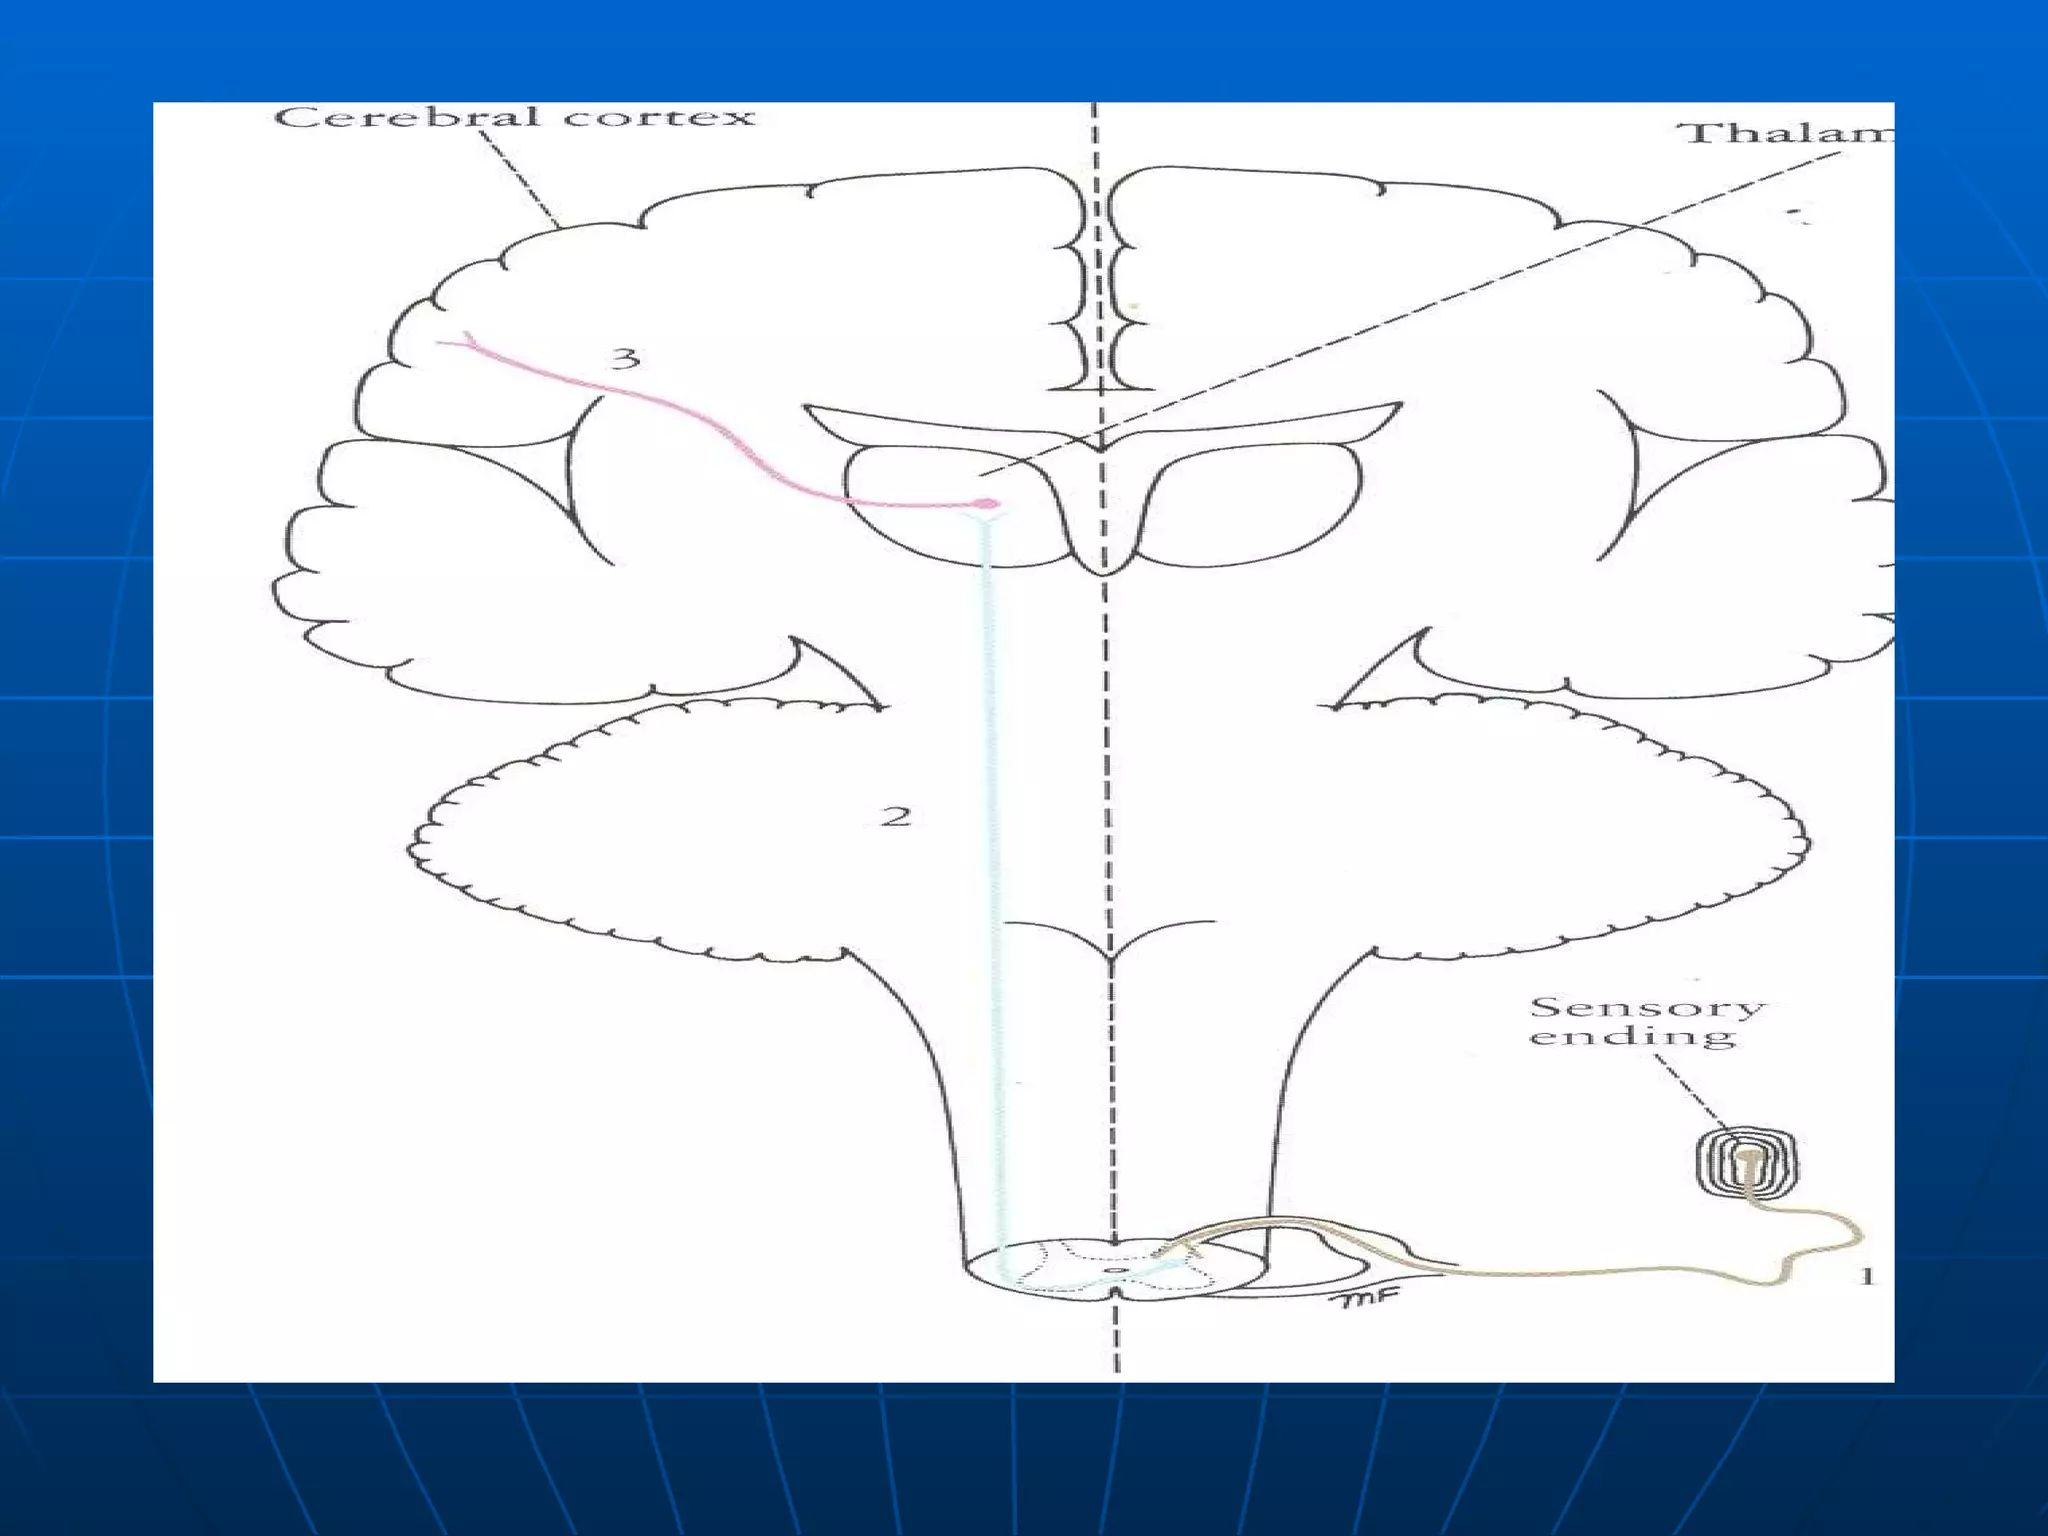The height and width of the screenshot is (1536, 2048).
Task: Click the pink neuron cell body in thalamus
Action: tap(986, 503)
